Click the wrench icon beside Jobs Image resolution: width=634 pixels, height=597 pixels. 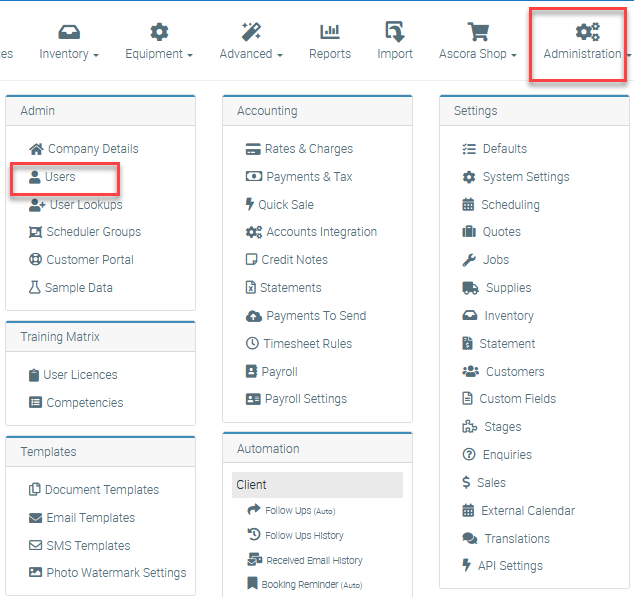click(x=468, y=260)
